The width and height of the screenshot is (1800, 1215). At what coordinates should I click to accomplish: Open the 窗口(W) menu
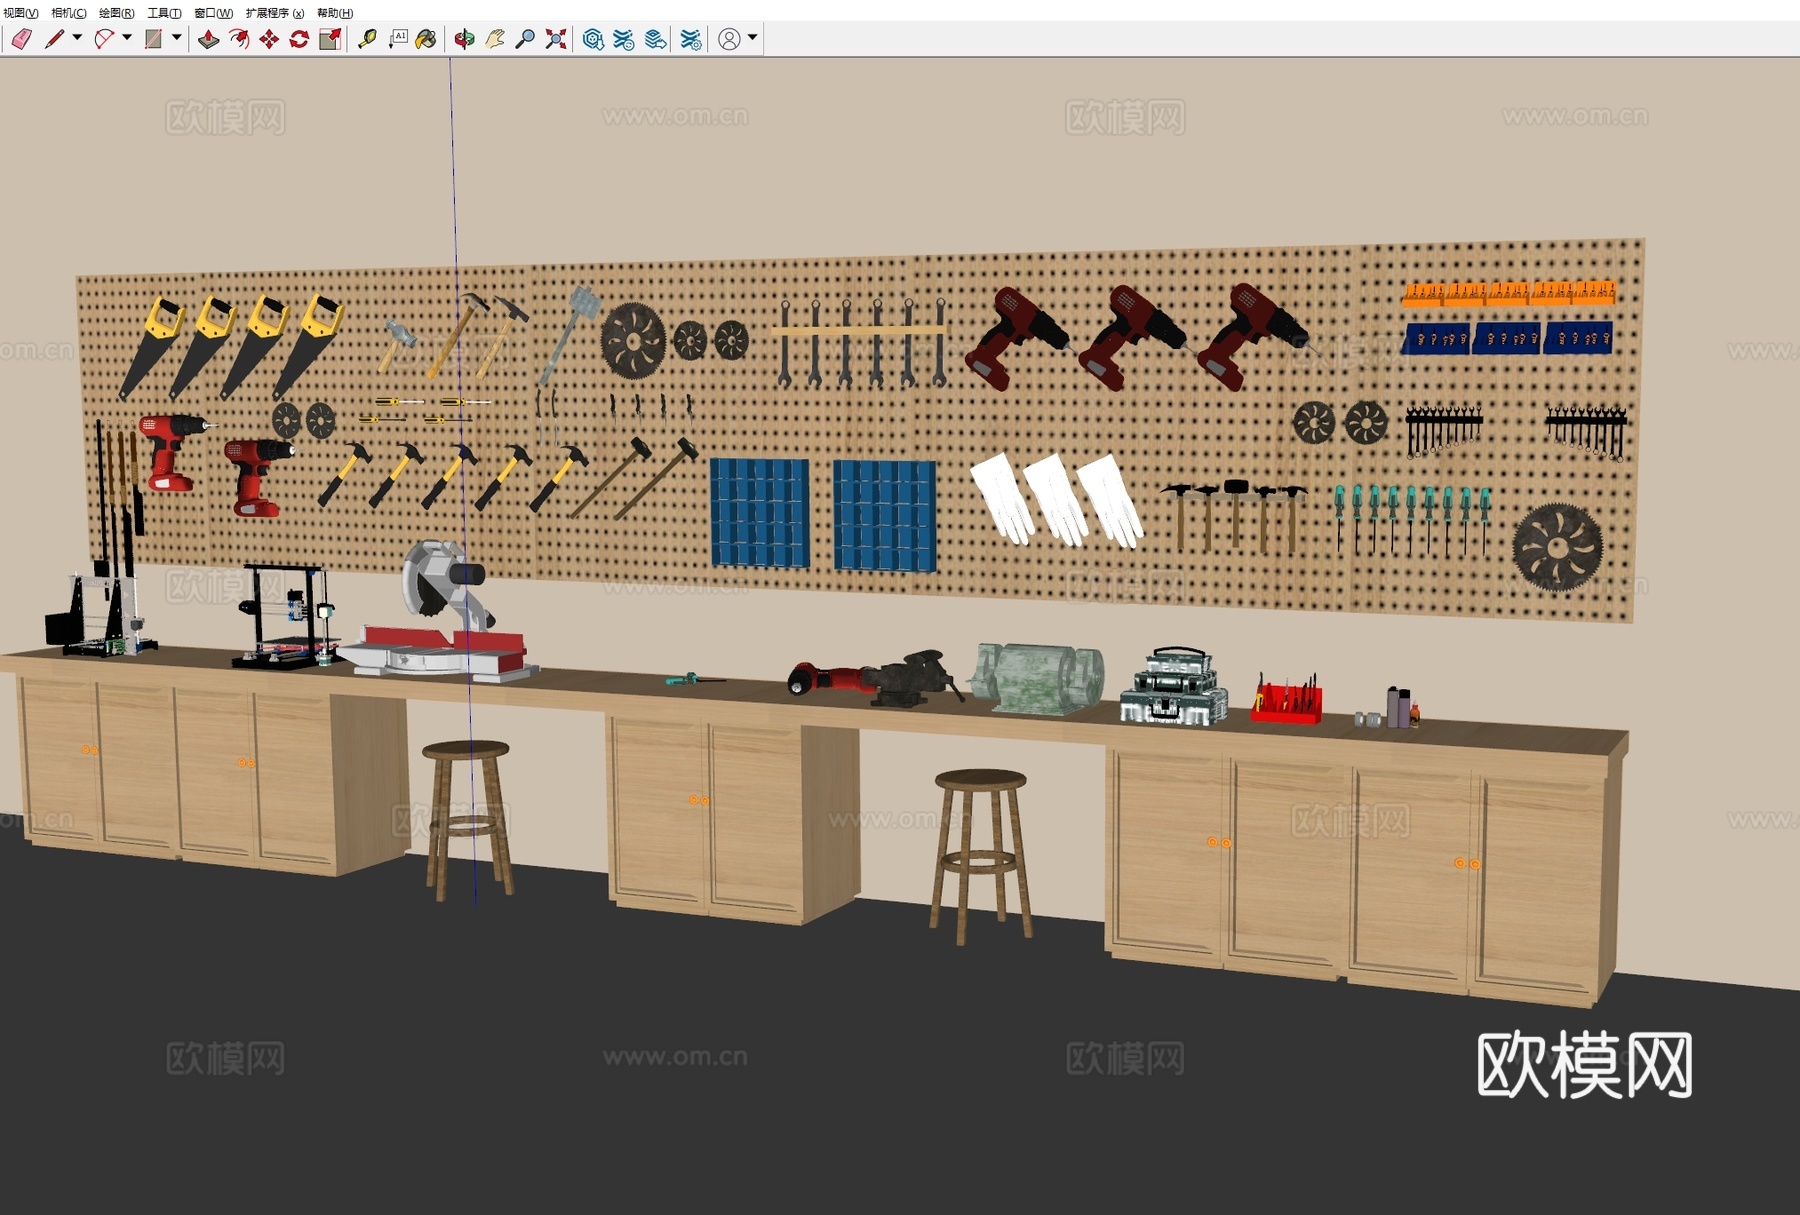214,13
